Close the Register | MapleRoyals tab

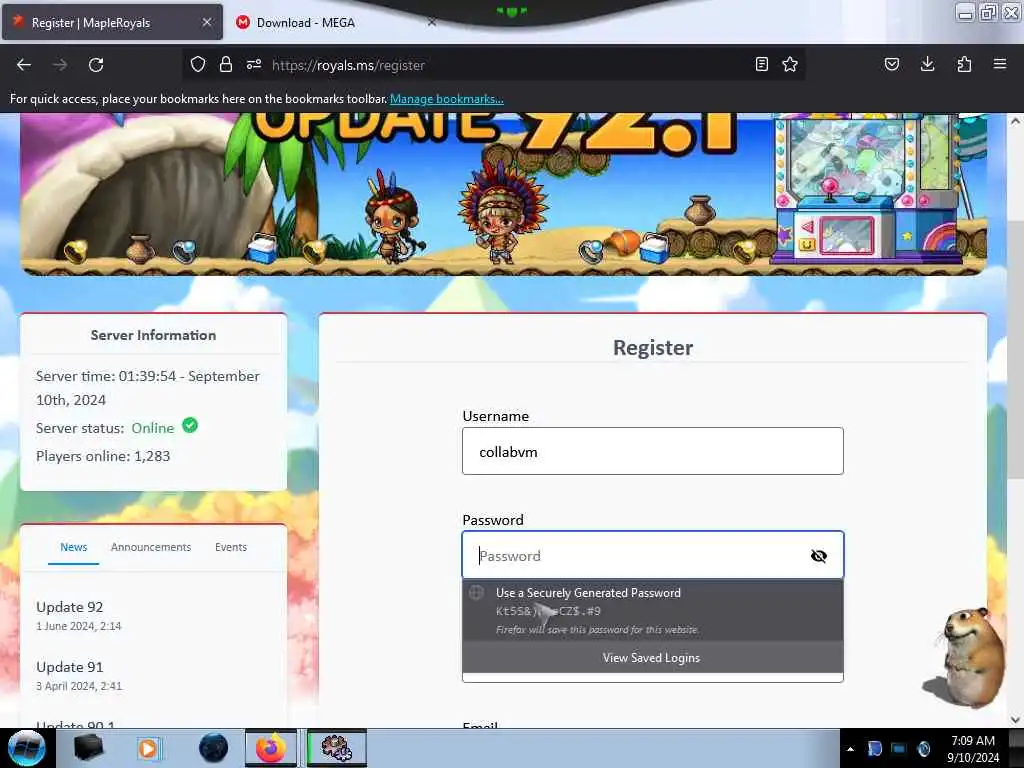tap(206, 22)
